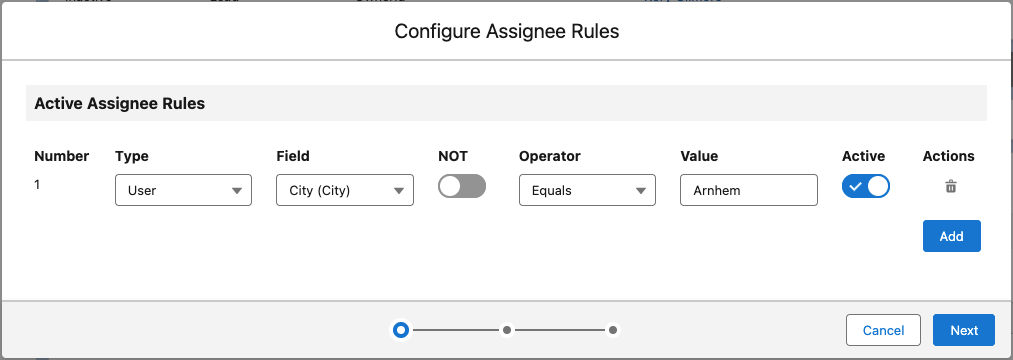Open the Operator dropdown showing Equals
Viewport: 1013px width, 360px height.
[587, 190]
